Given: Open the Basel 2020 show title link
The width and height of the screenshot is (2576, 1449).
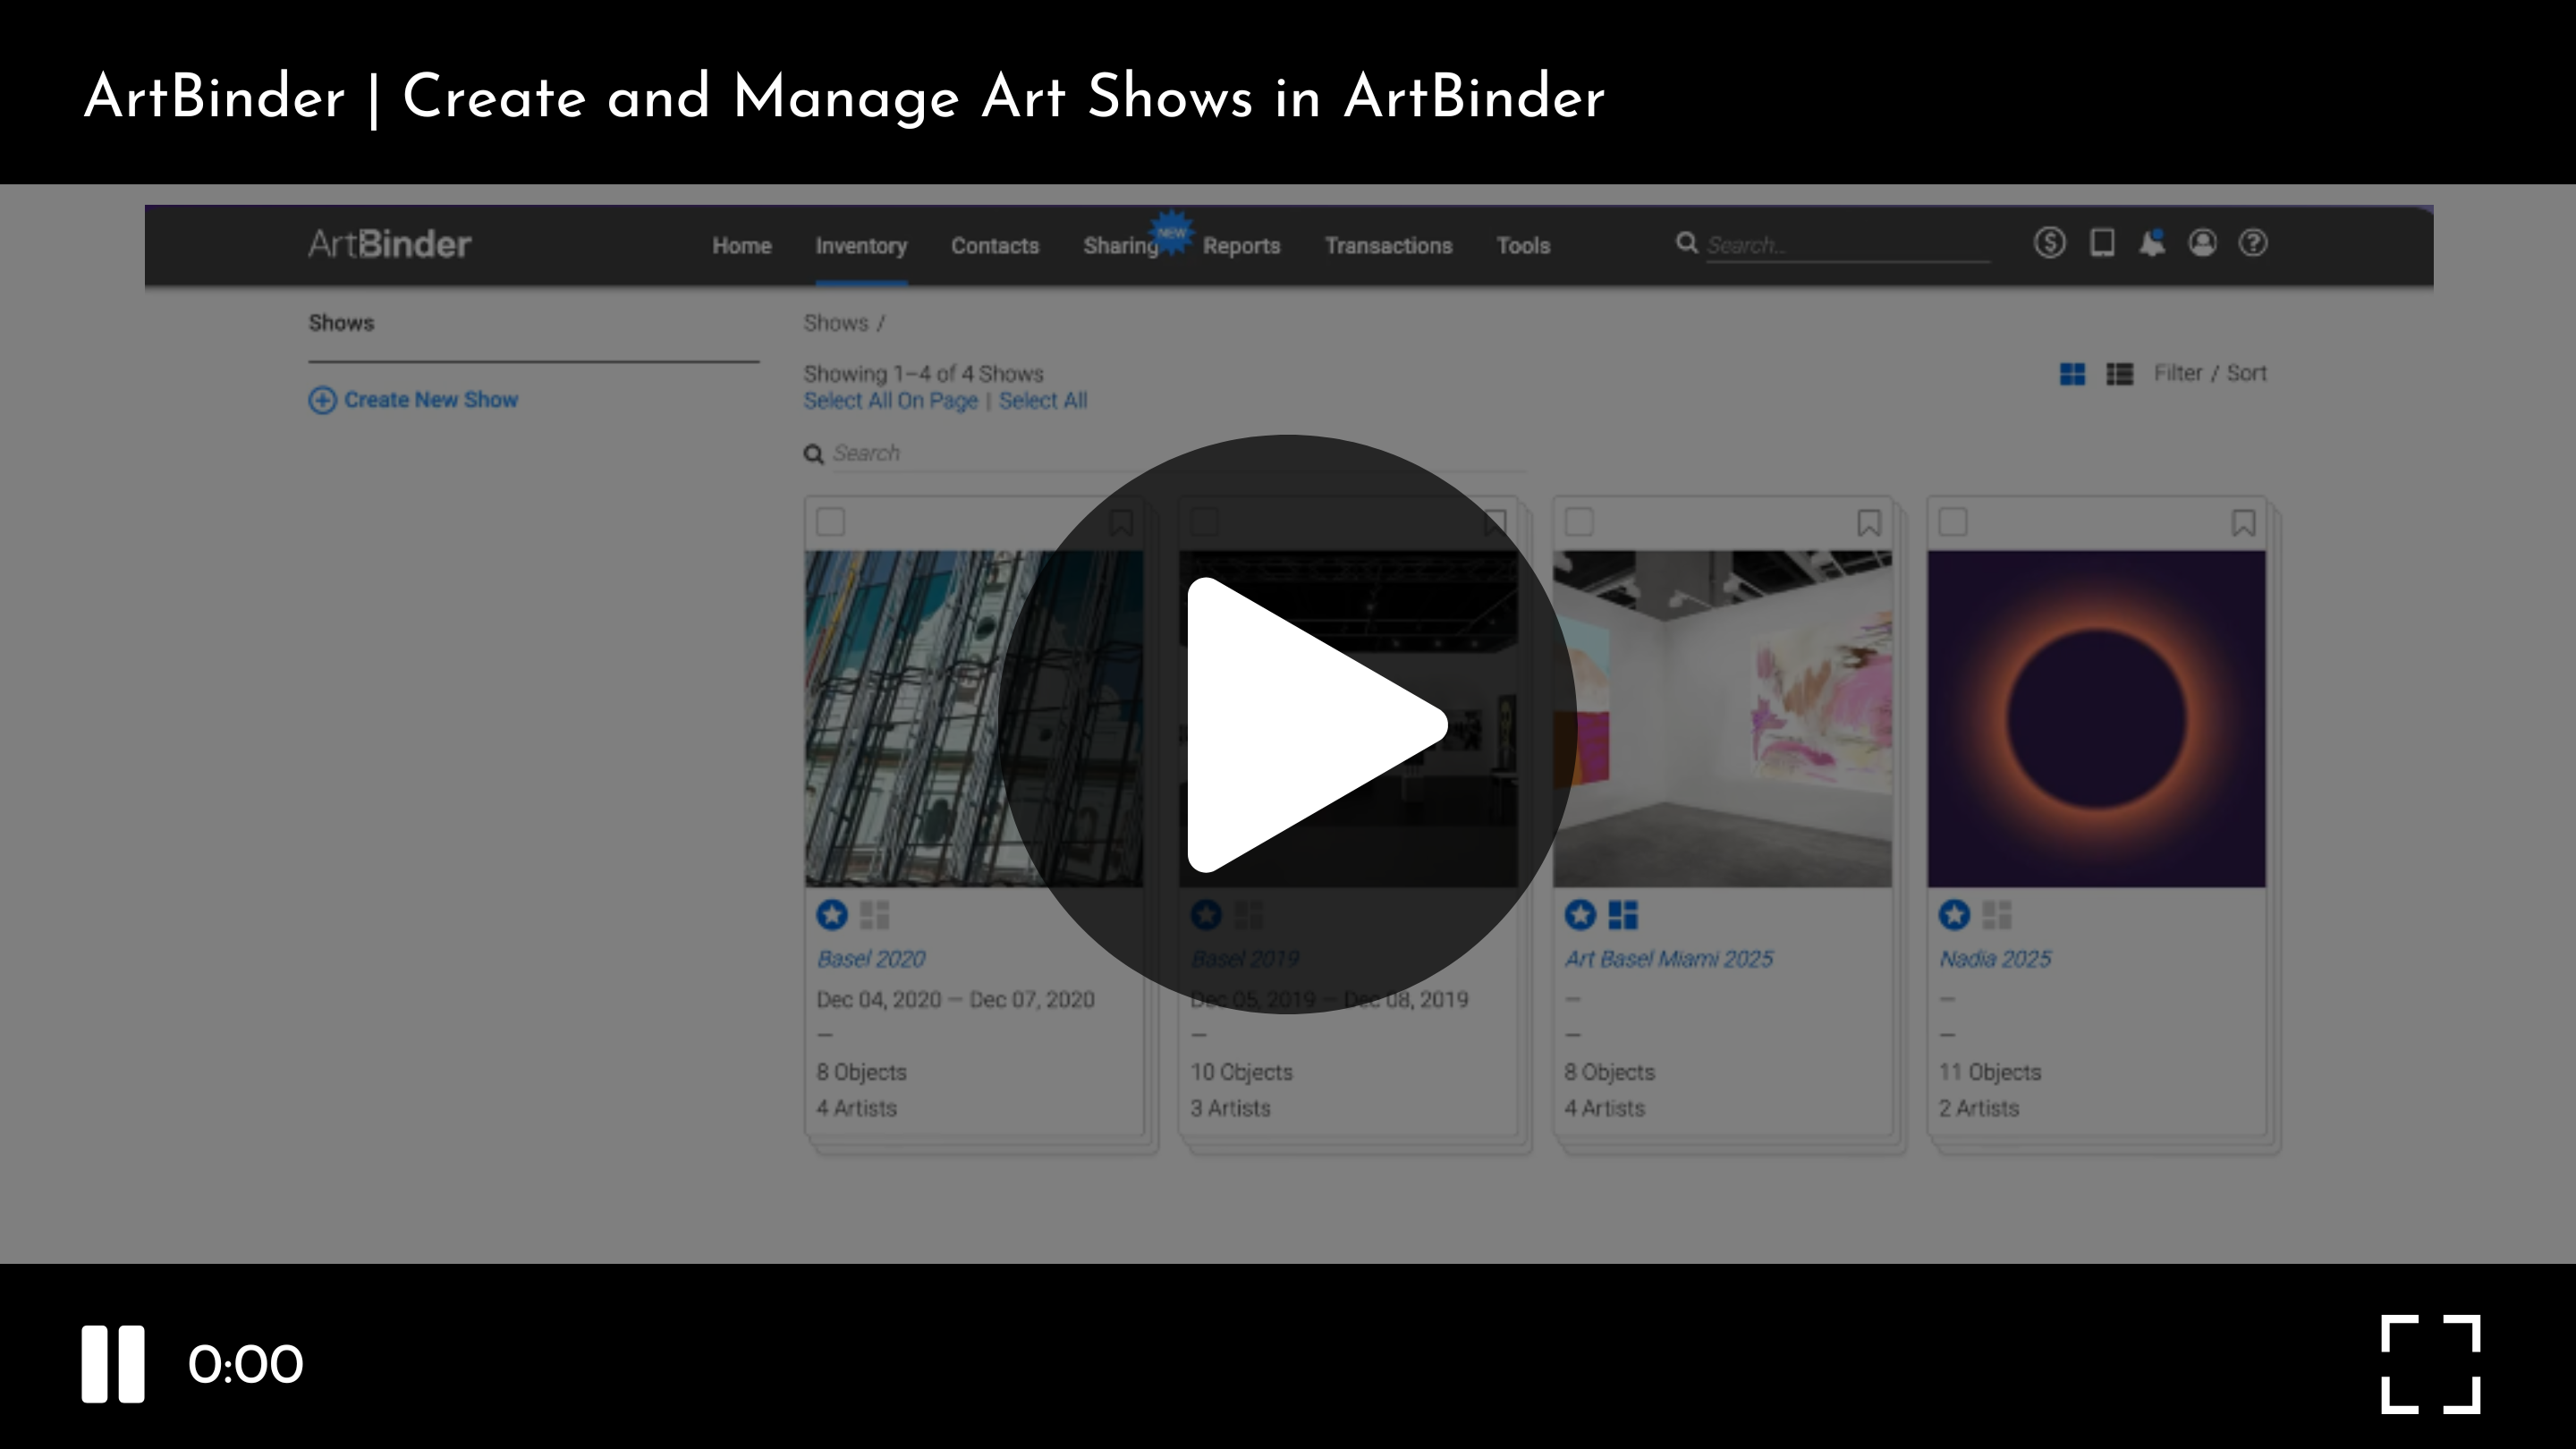Looking at the screenshot, I should (871, 959).
